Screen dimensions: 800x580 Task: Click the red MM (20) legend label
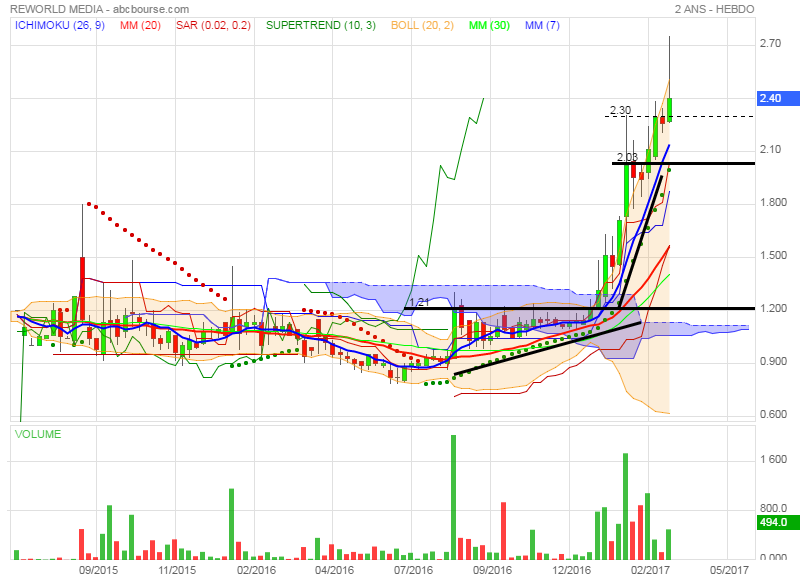(x=140, y=25)
